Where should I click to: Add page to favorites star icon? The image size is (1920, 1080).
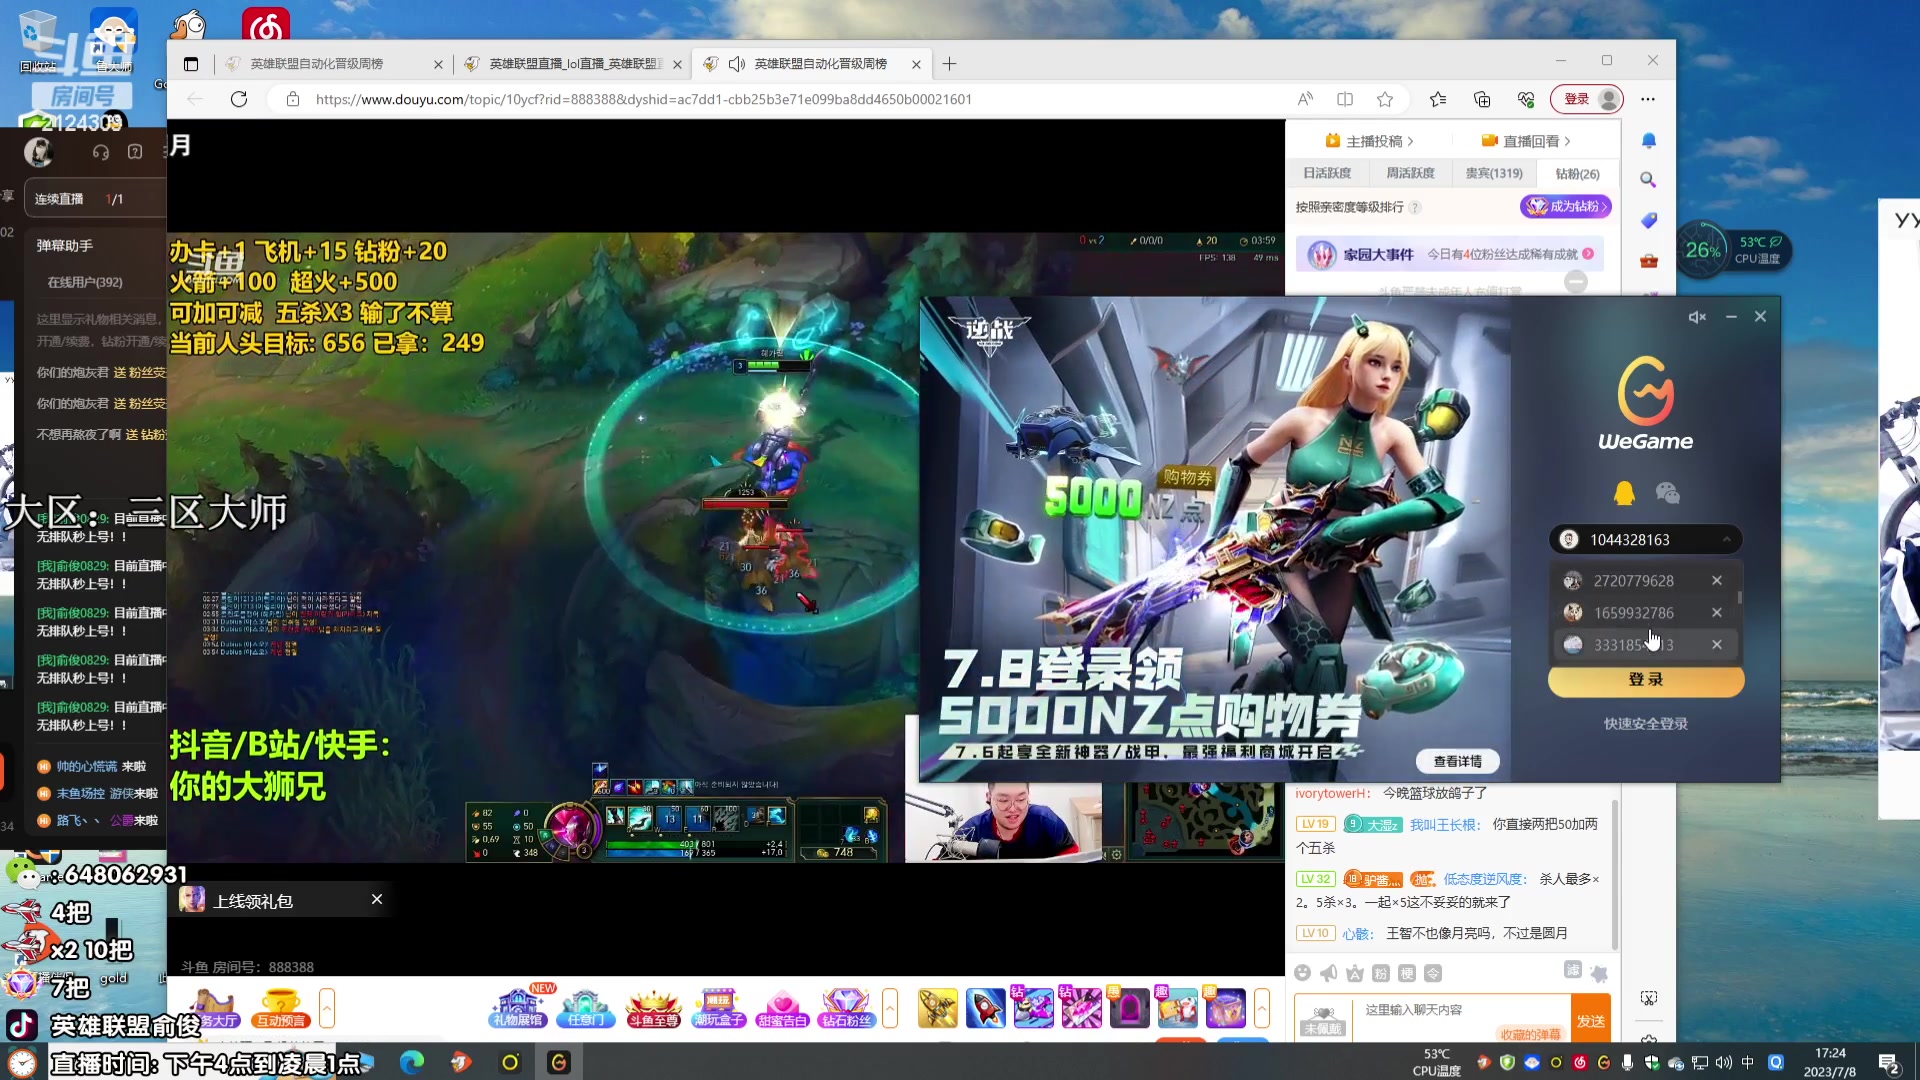coord(1385,99)
